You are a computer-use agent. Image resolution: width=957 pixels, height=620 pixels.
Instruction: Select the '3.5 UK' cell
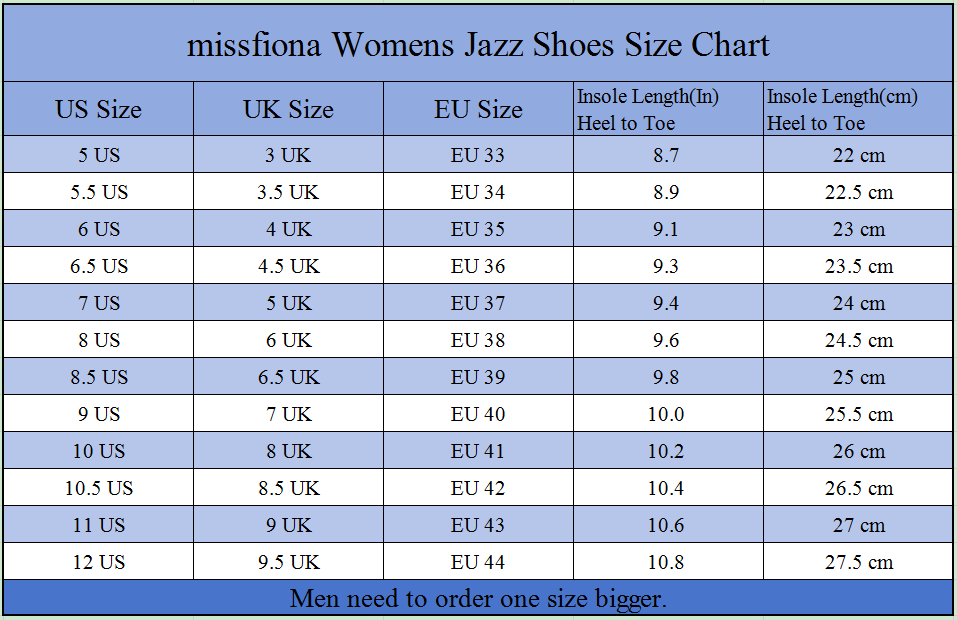[x=288, y=192]
